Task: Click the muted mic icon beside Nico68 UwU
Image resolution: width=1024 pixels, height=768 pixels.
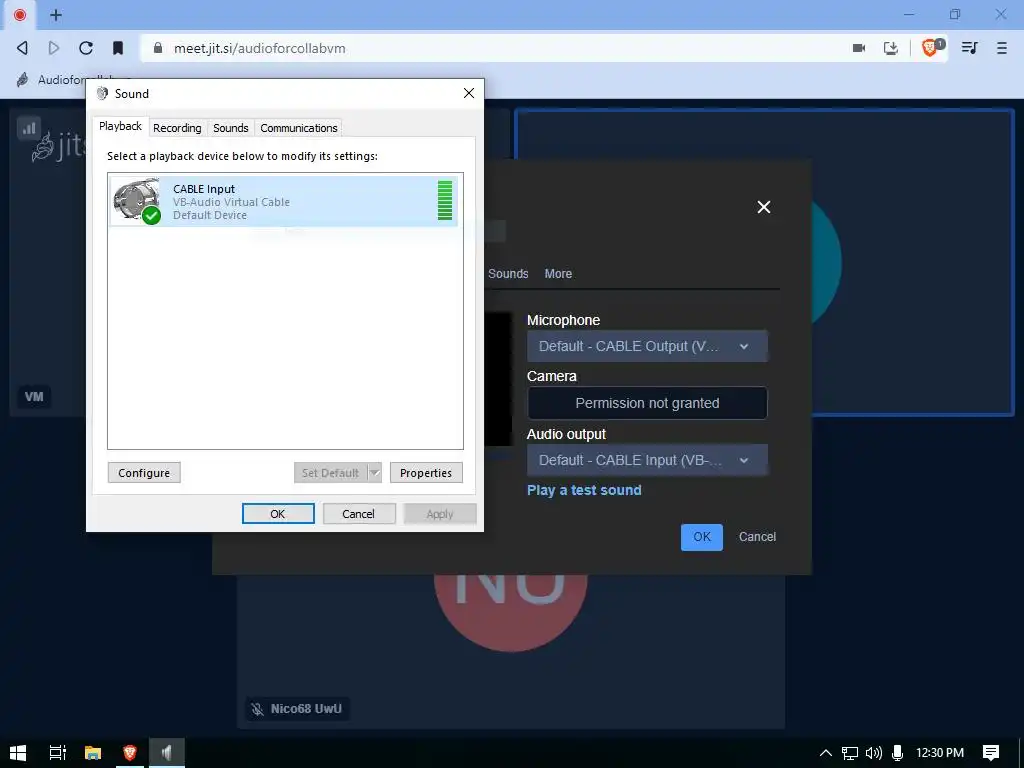Action: pyautogui.click(x=258, y=709)
